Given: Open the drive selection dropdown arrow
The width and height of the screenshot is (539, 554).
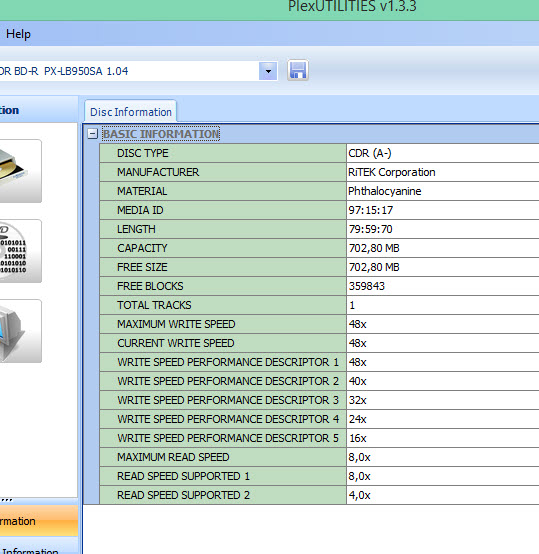Looking at the screenshot, I should 268,71.
